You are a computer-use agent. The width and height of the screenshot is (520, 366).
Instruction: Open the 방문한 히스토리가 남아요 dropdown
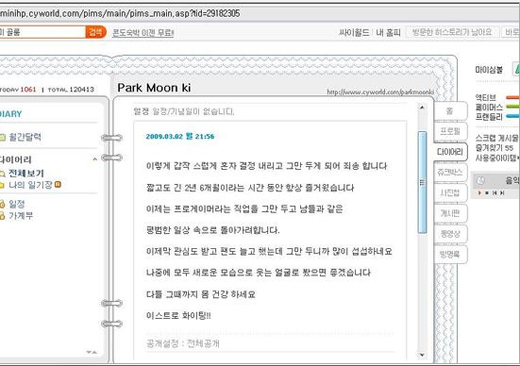[x=452, y=32]
